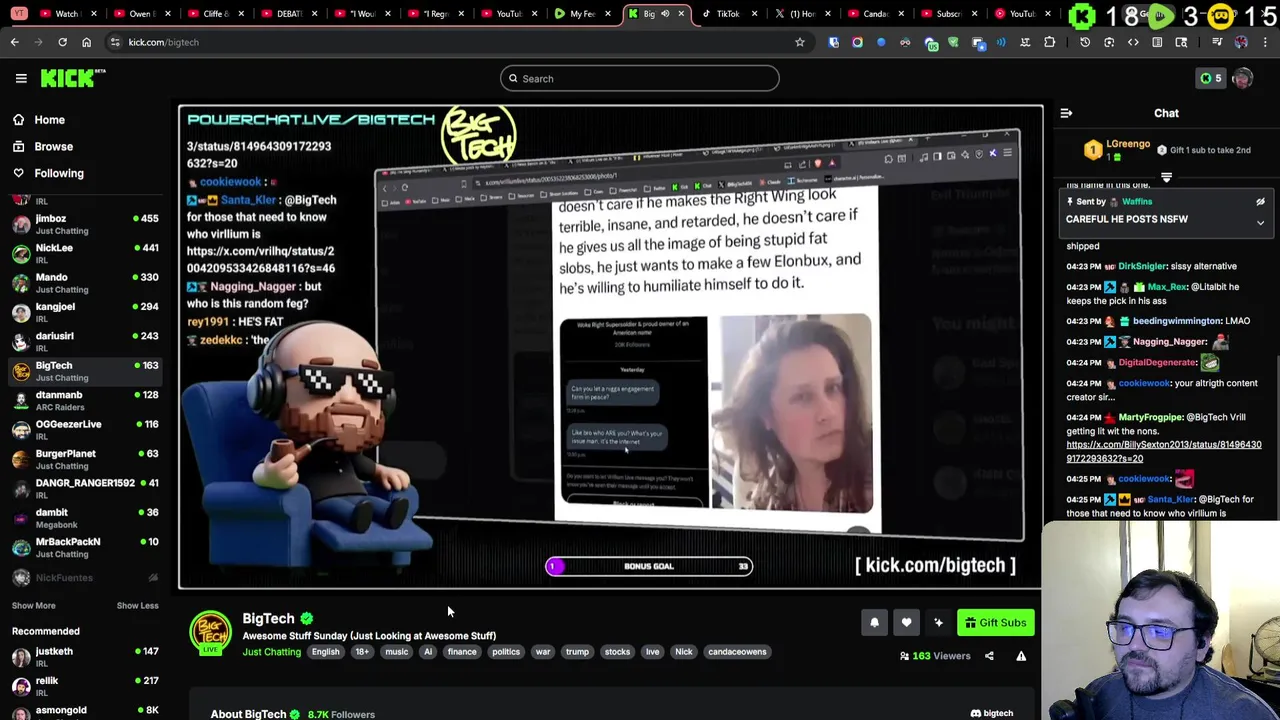The width and height of the screenshot is (1280, 720).
Task: Expand the gift leaderboard handle
Action: tap(1166, 177)
